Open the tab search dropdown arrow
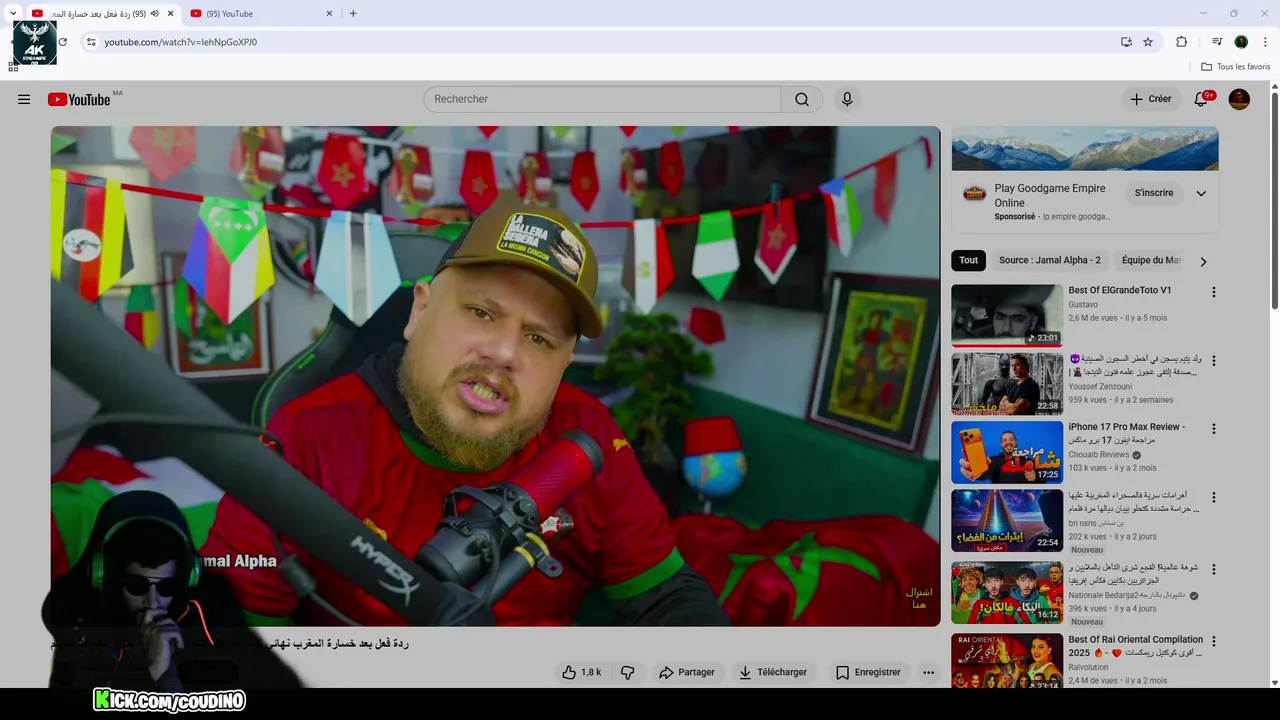1280x720 pixels. click(x=13, y=13)
